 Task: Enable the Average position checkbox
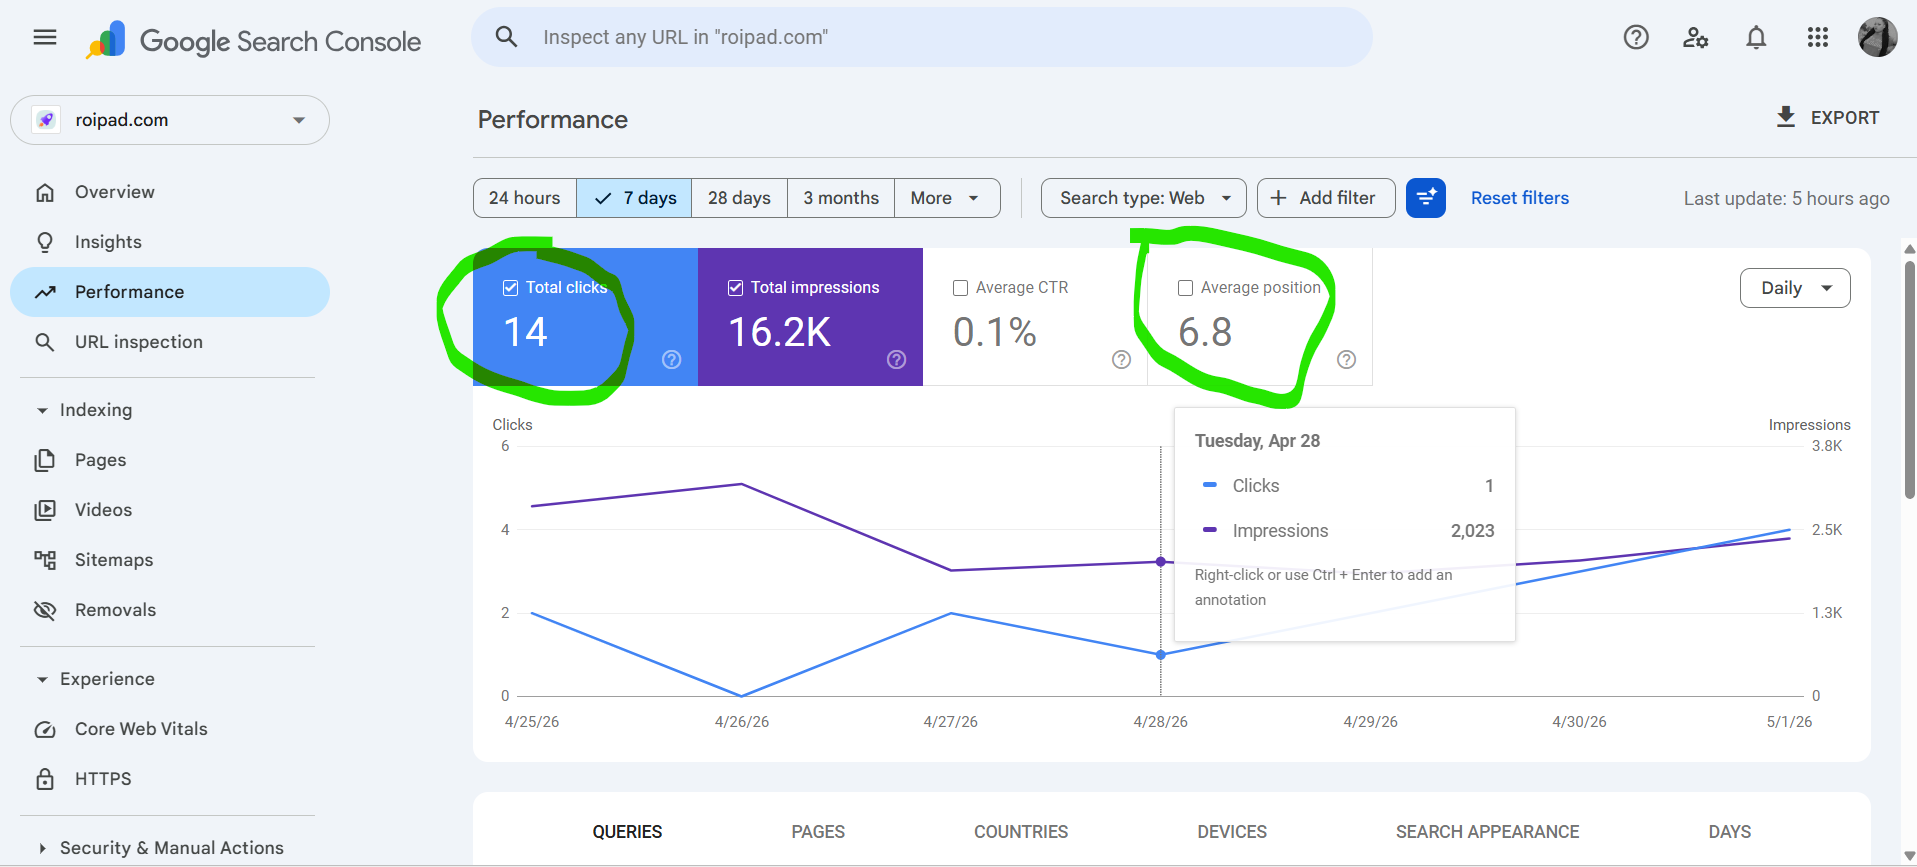1185,288
